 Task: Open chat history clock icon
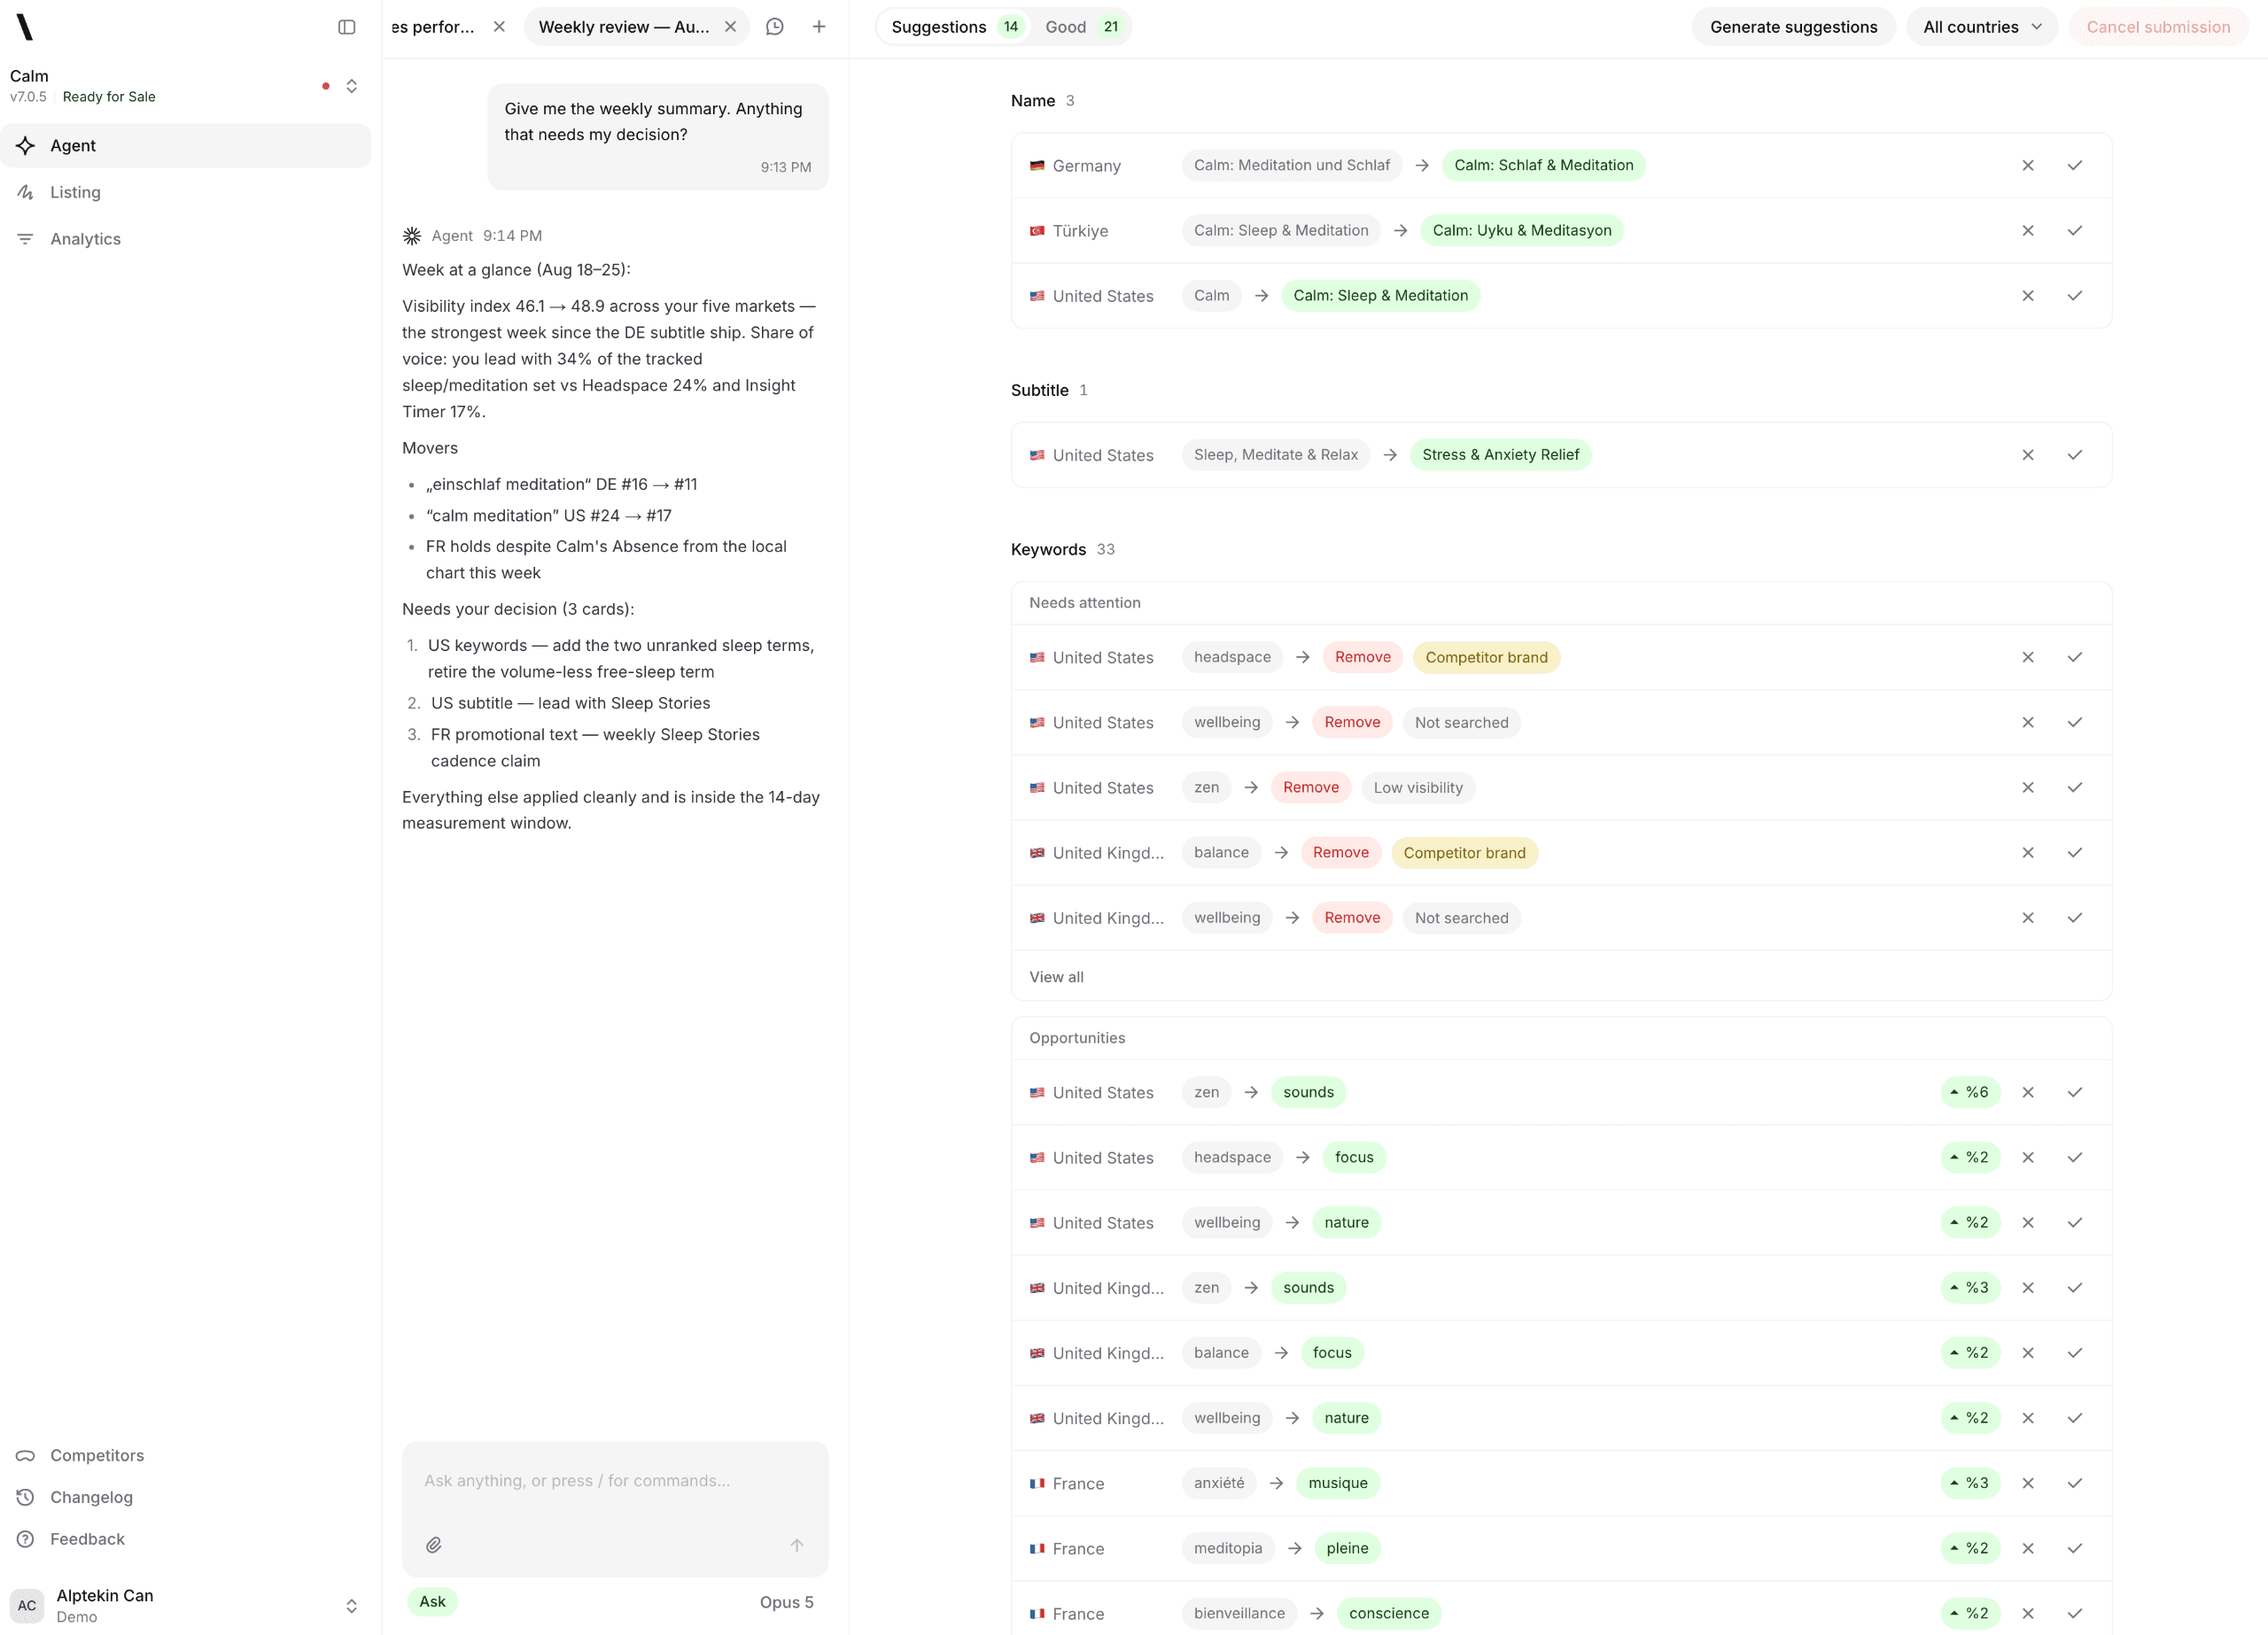click(775, 27)
